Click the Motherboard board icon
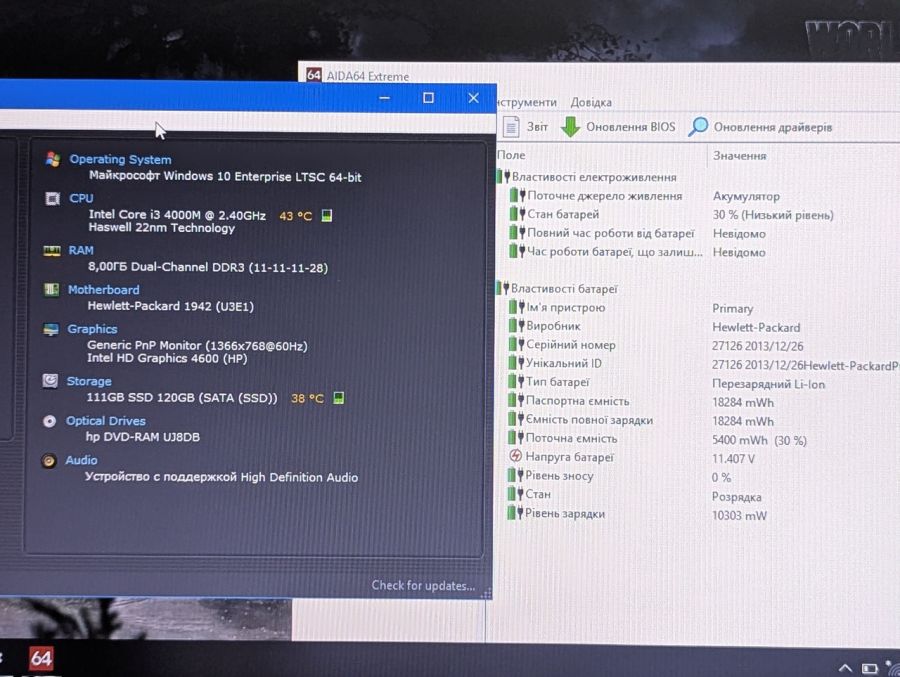 click(x=51, y=289)
